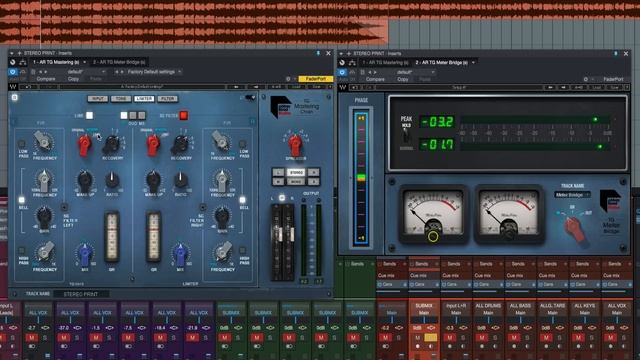Enable the left LOW PASS filter button

click(x=22, y=144)
